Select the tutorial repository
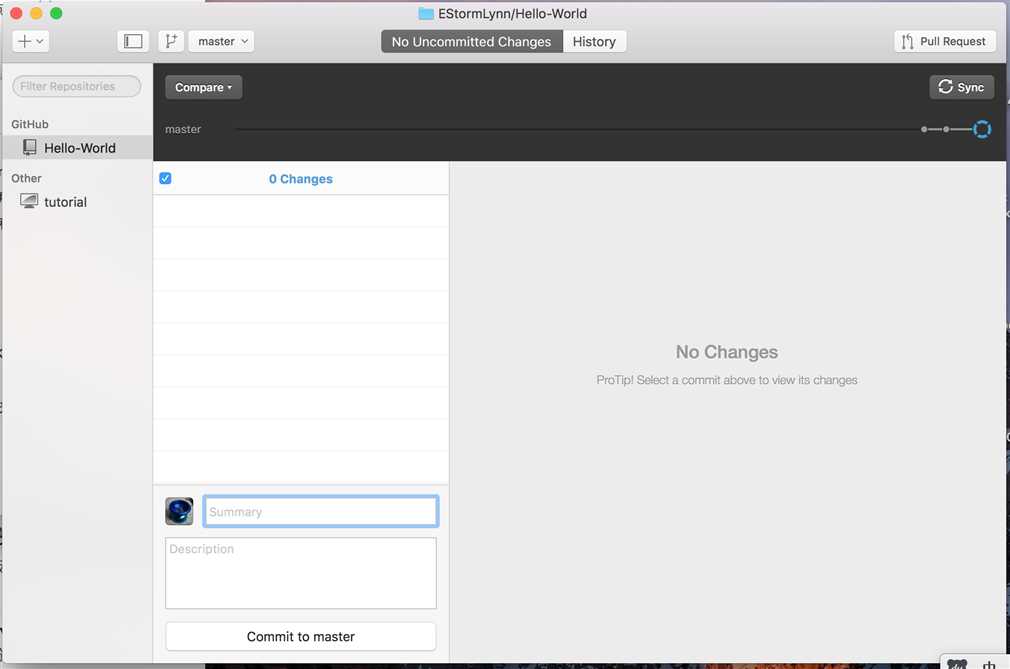The image size is (1010, 669). click(x=77, y=202)
